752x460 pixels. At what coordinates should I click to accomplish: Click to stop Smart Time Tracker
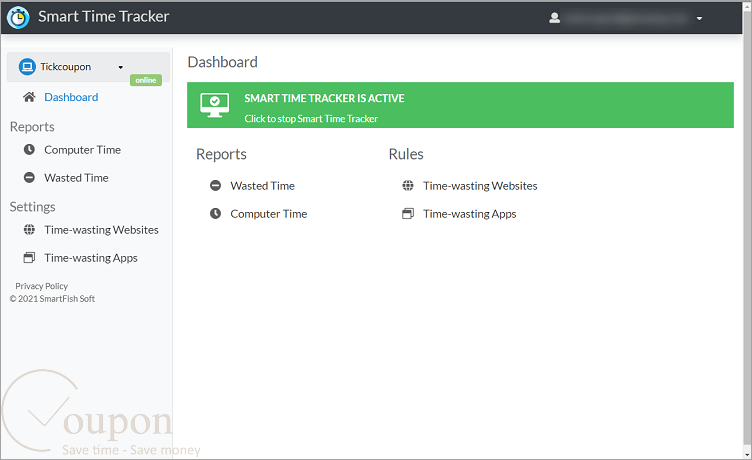(x=311, y=118)
